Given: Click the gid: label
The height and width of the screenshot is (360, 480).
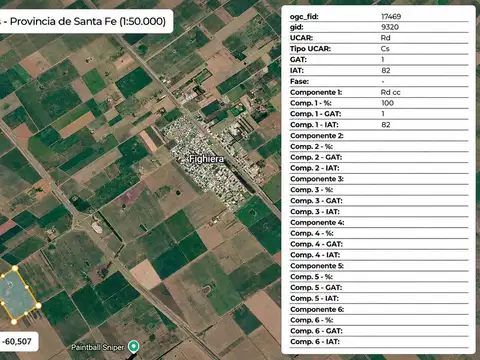Looking at the screenshot, I should 297,27.
